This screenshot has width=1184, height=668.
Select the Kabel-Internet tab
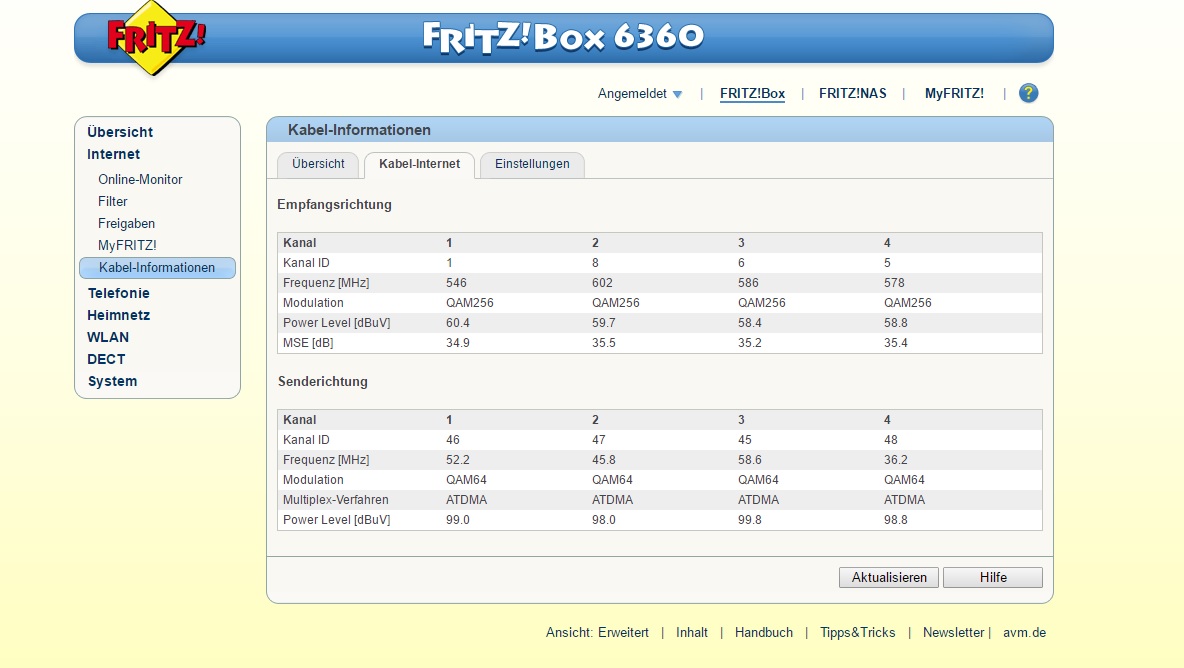tap(419, 165)
